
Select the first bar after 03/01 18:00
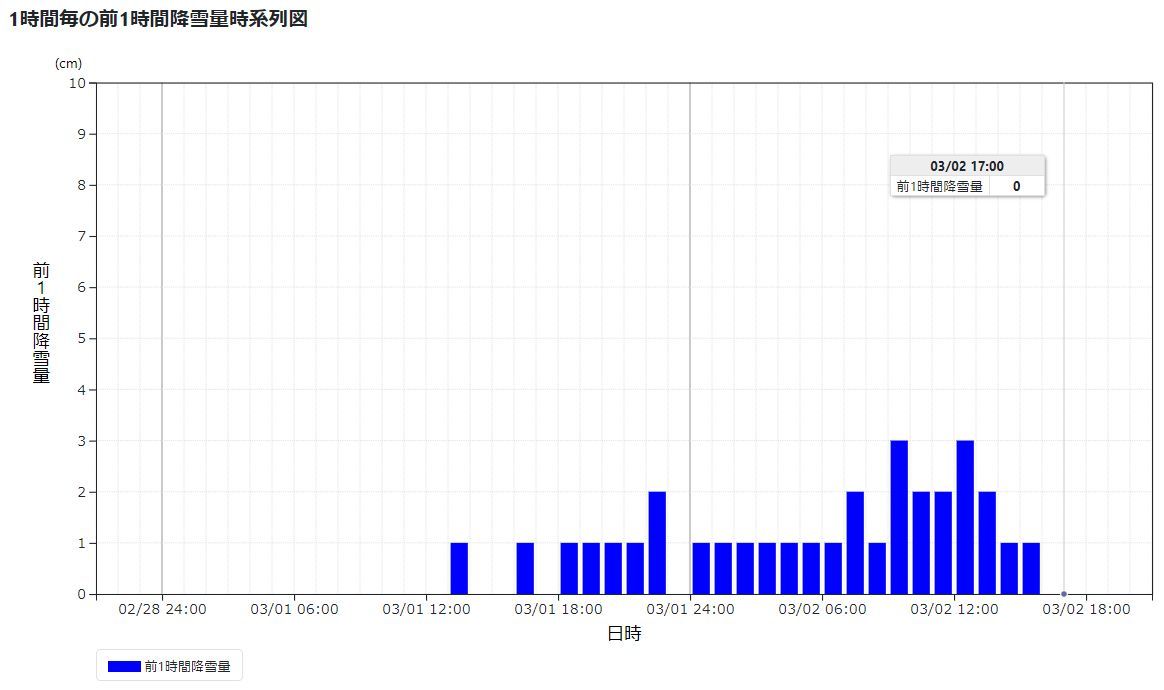click(569, 569)
